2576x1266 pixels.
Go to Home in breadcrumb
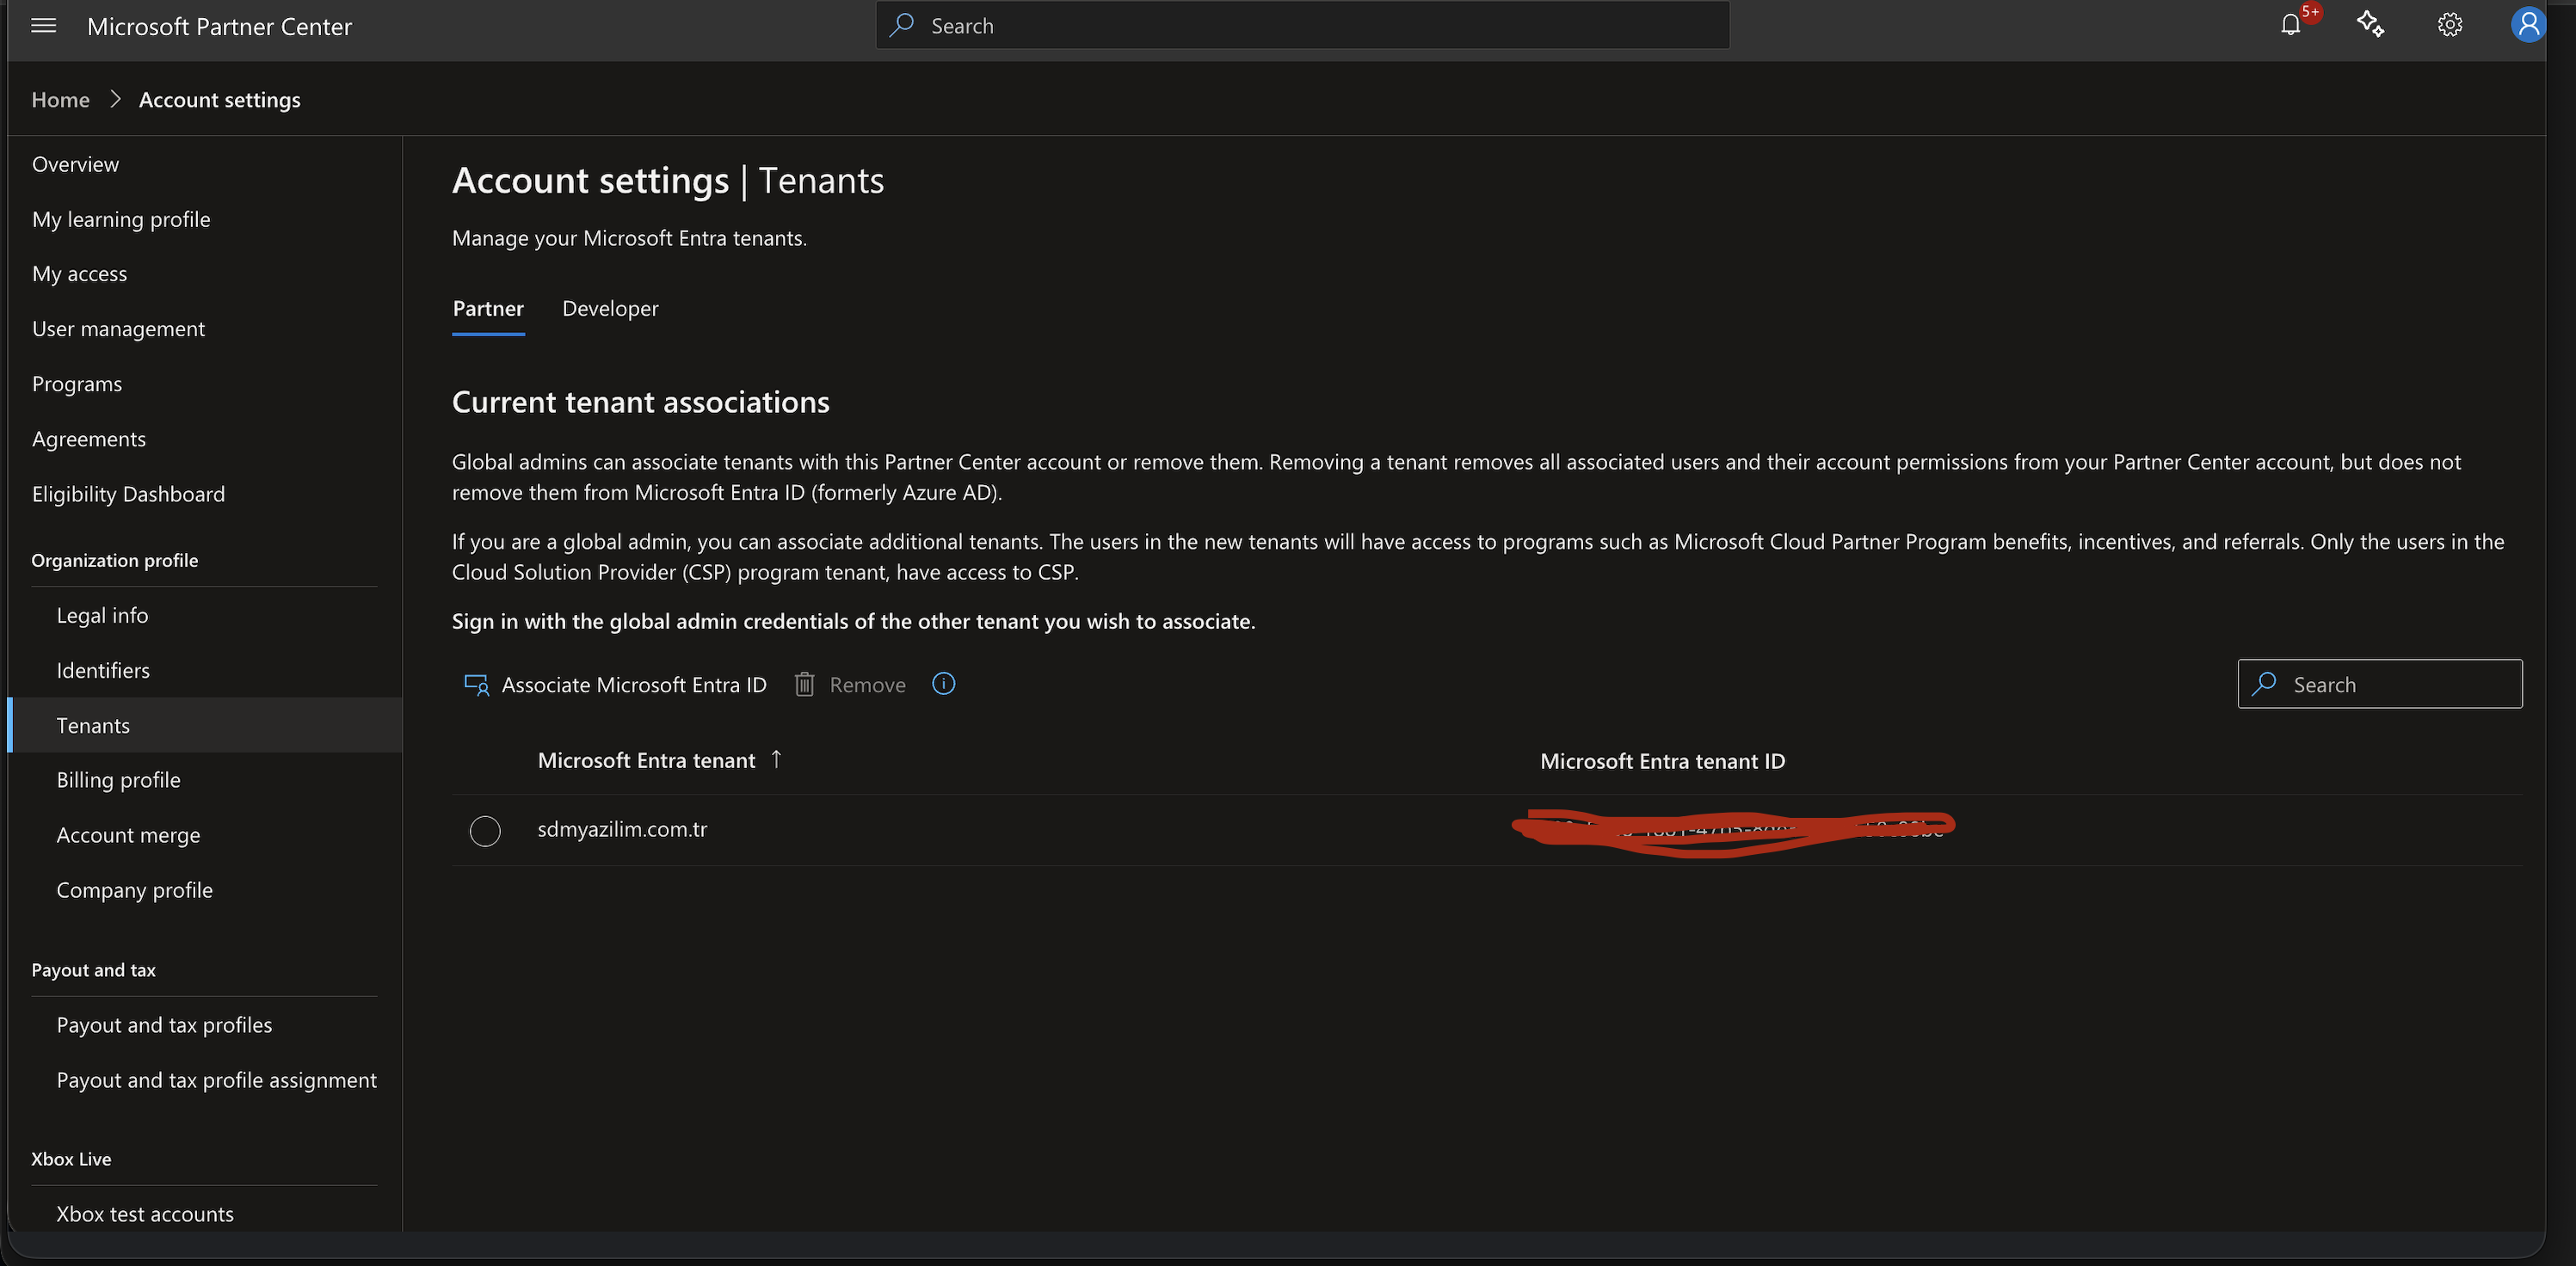pos(61,100)
